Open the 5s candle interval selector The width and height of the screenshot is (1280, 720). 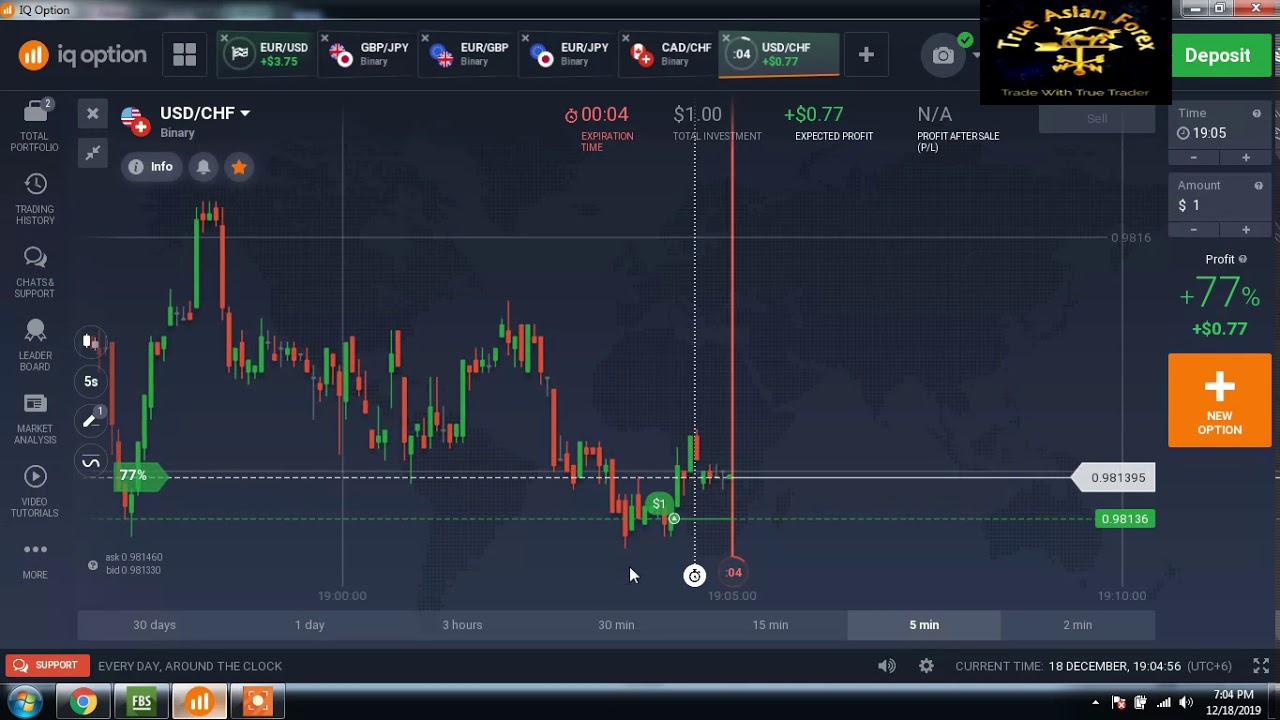click(x=91, y=381)
